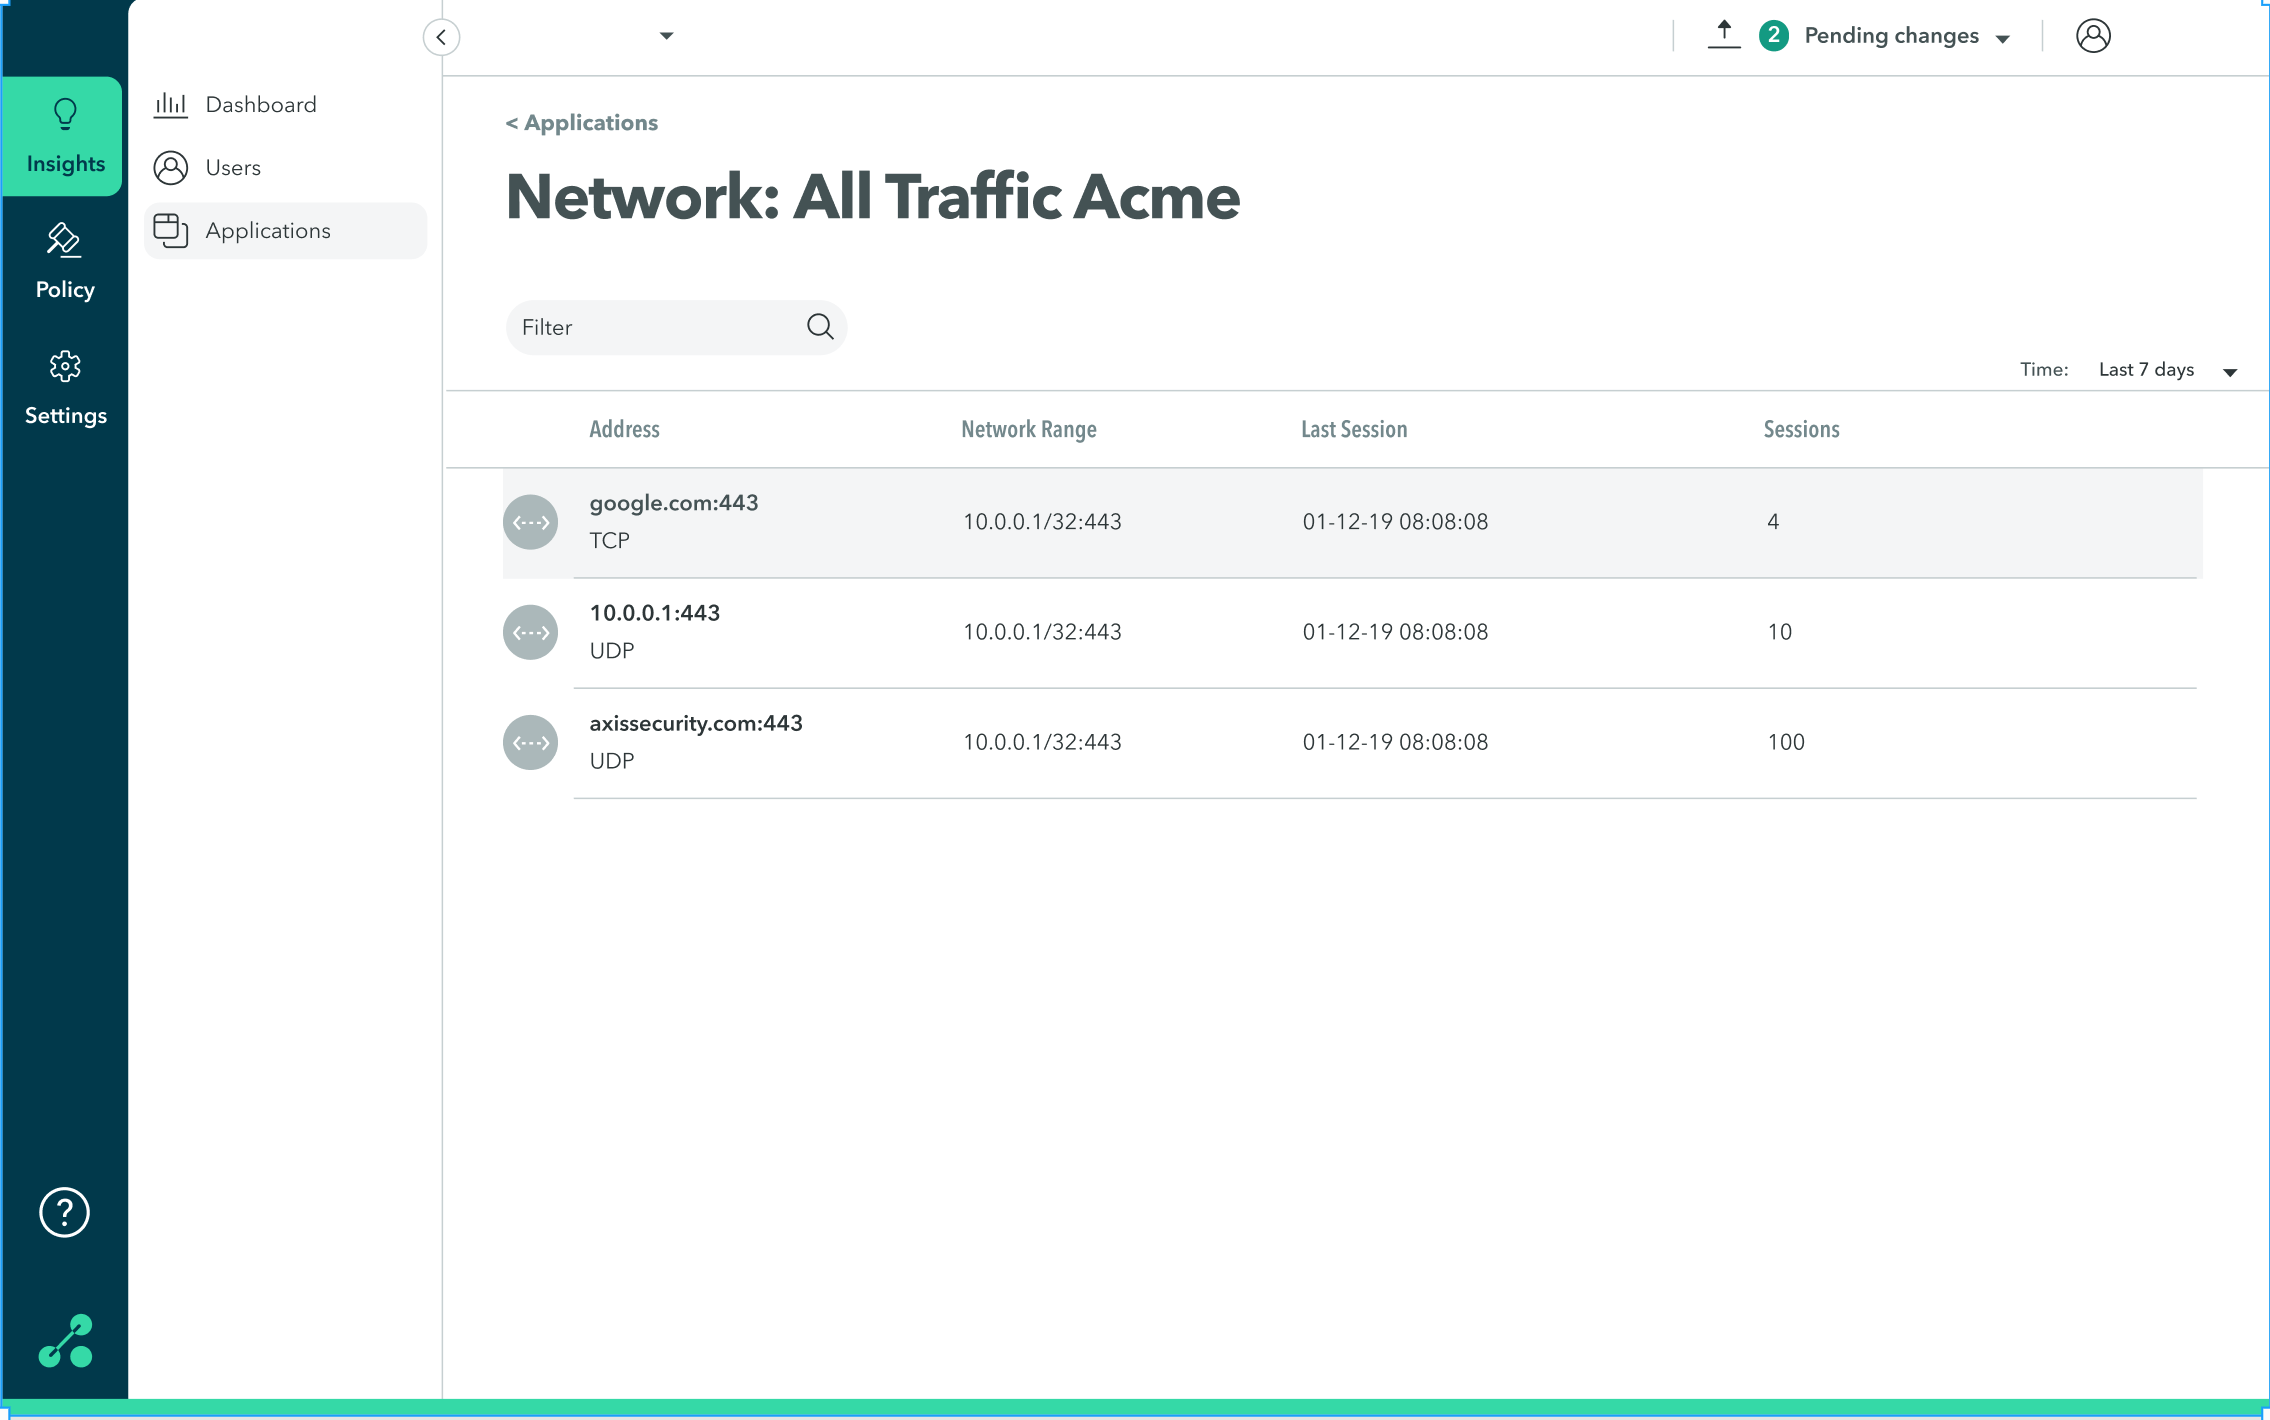The width and height of the screenshot is (2270, 1420).
Task: Open the Settings gear section
Action: pyautogui.click(x=65, y=388)
